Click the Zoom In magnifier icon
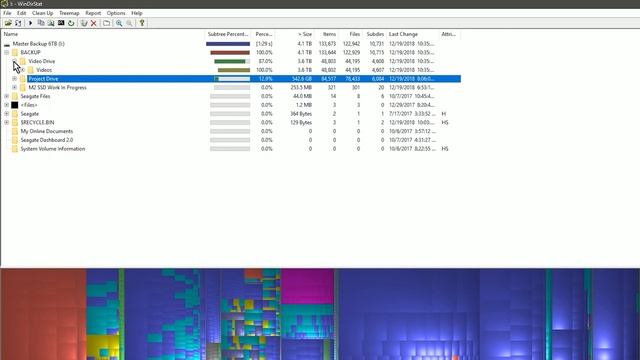Screen dimensions: 640x360 (x=119, y=23)
